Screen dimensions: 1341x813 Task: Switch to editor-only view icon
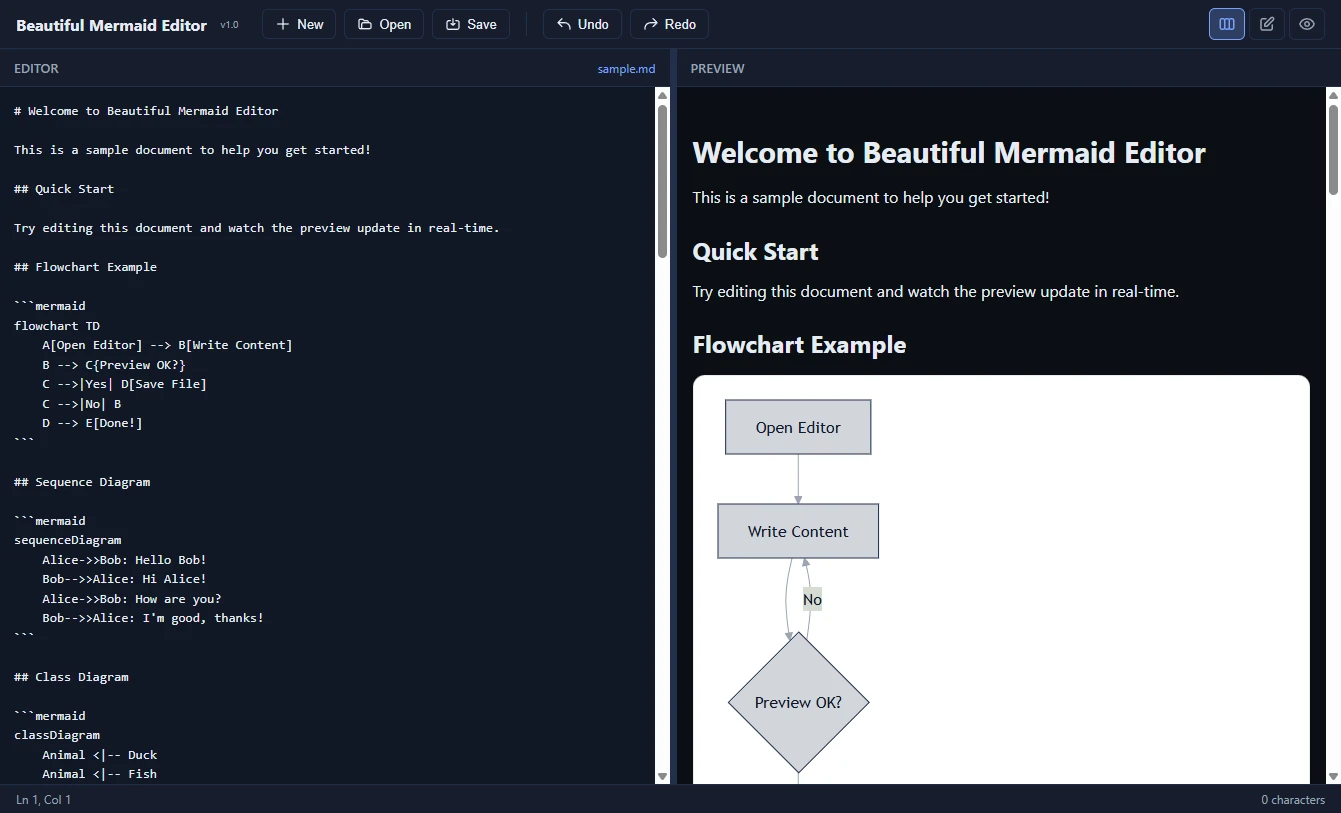coord(1267,24)
